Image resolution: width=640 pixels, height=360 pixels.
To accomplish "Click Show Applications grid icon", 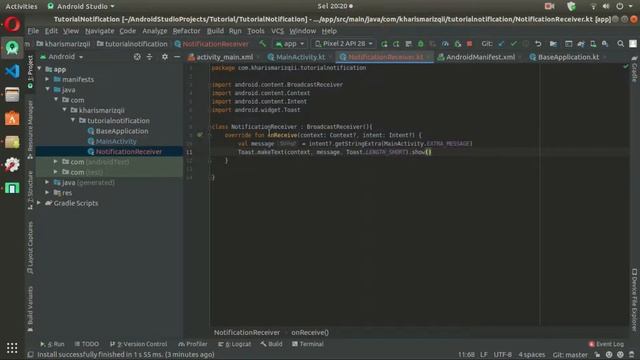I will [12, 348].
